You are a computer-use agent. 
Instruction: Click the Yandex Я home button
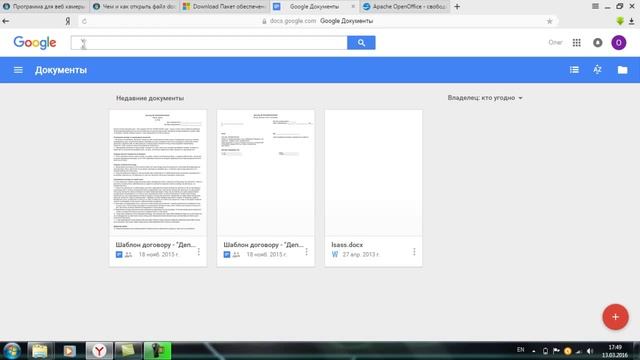pos(68,21)
